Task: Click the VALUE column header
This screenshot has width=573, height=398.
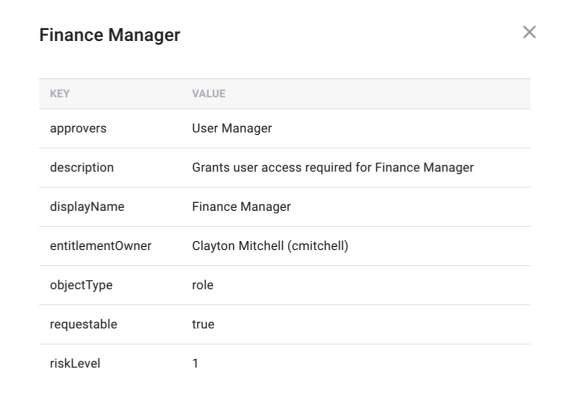Action: tap(209, 94)
